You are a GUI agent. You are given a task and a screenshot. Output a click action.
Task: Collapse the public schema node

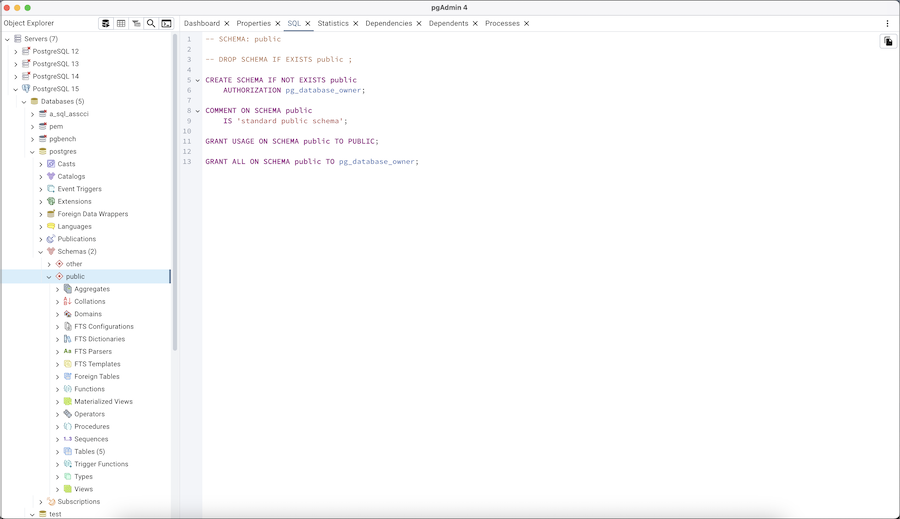point(49,277)
